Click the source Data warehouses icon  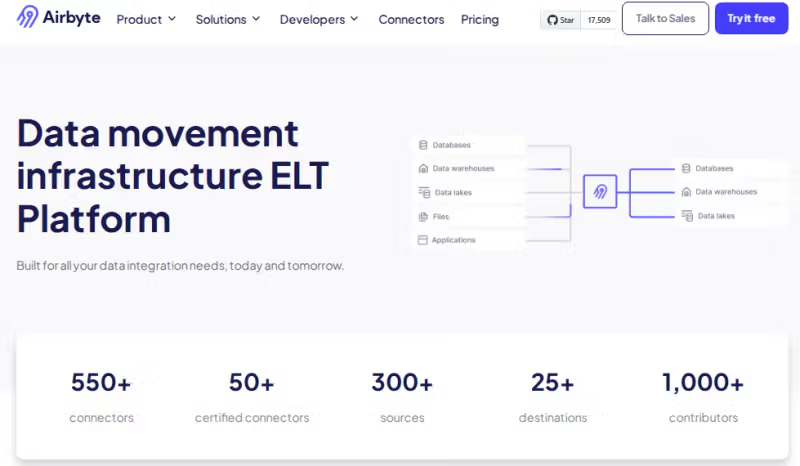pos(423,168)
